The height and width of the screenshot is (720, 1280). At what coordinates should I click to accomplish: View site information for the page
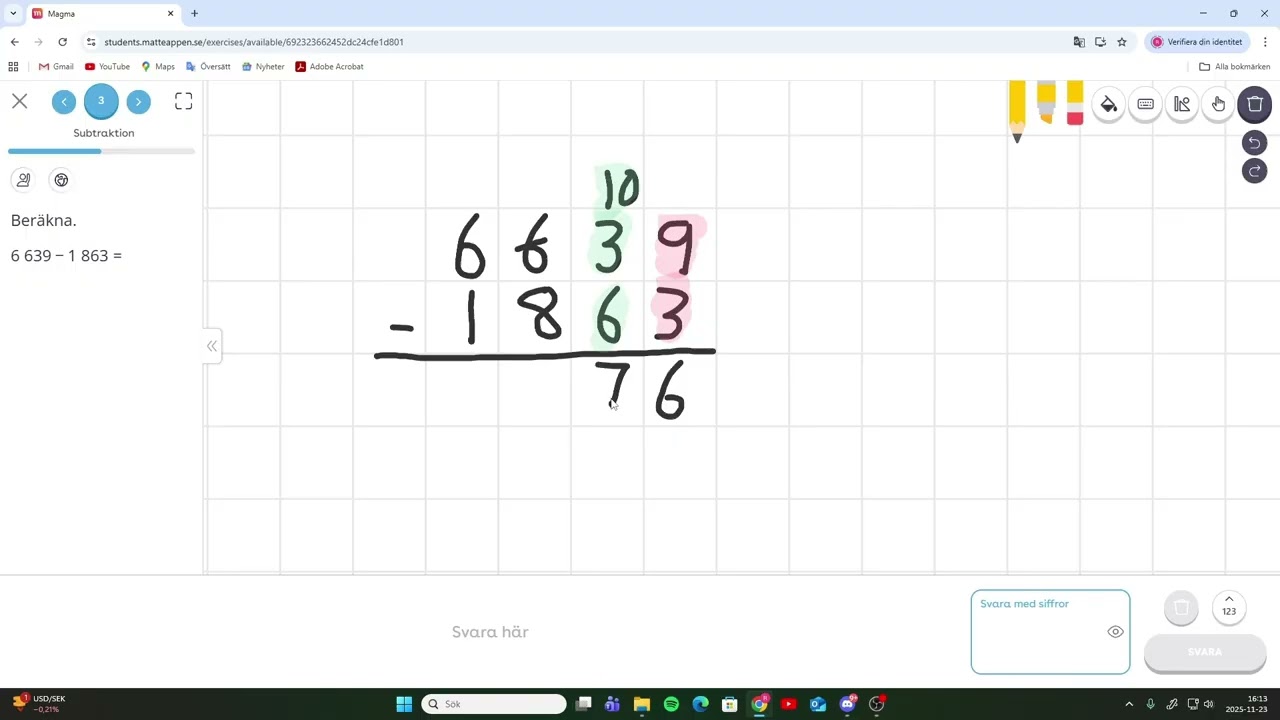(91, 42)
